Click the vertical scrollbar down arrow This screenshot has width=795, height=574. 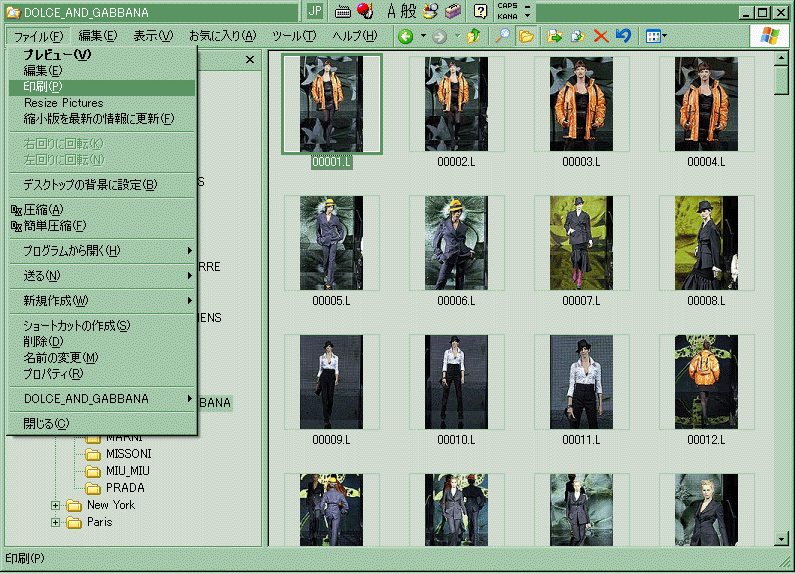(x=782, y=539)
